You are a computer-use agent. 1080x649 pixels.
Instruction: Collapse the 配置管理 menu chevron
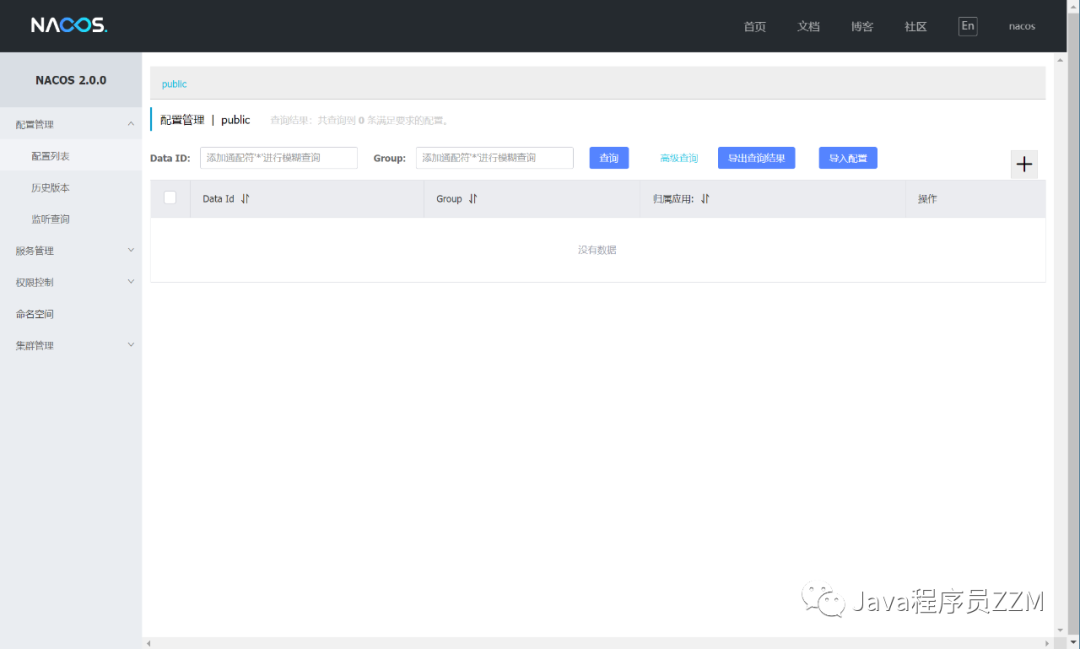click(131, 124)
